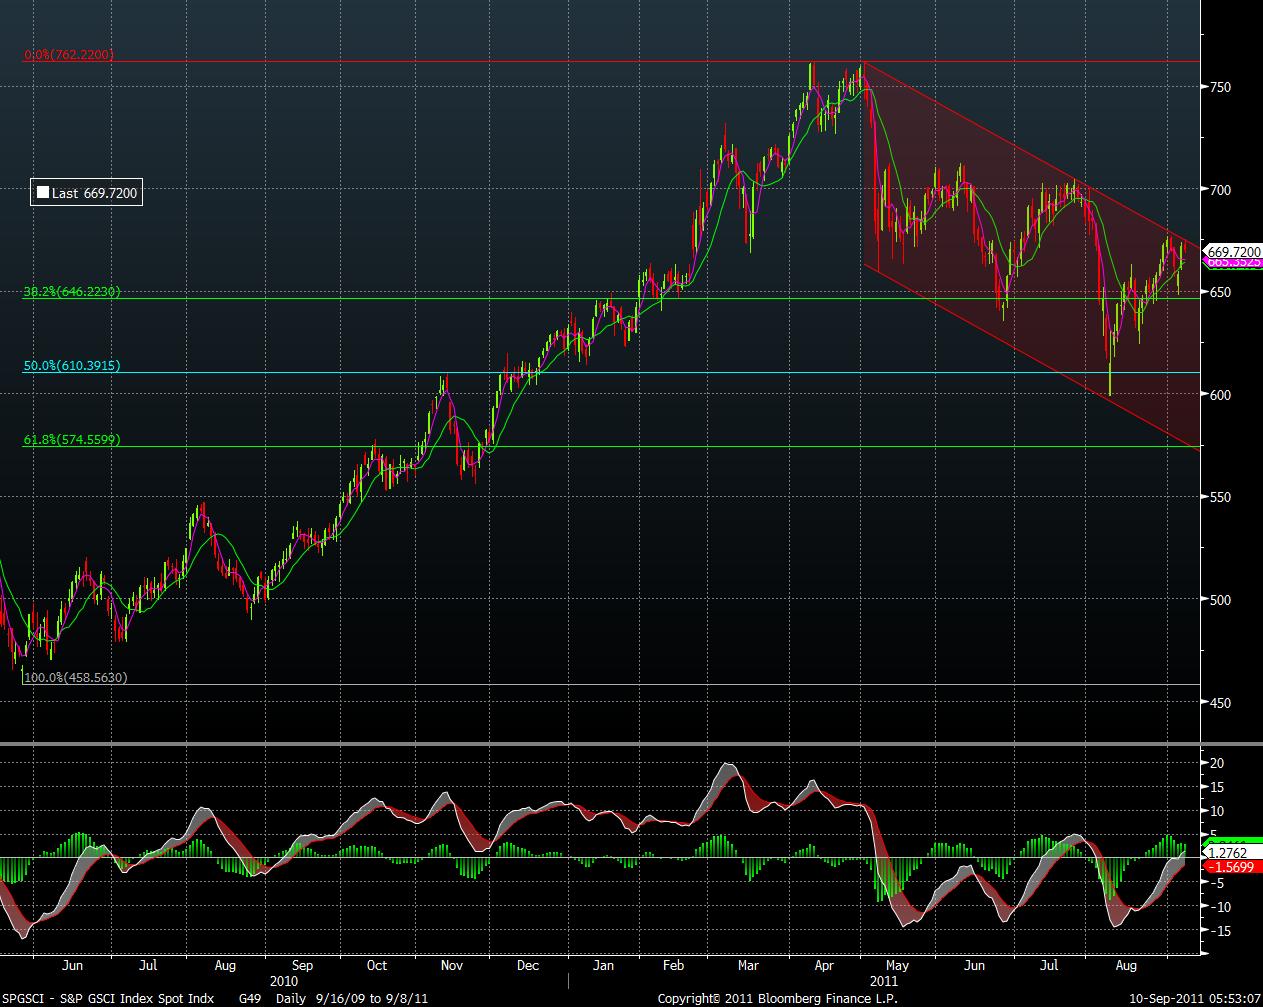Click the 550 mark on the price axis
This screenshot has width=1263, height=1007.
pyautogui.click(x=1220, y=497)
